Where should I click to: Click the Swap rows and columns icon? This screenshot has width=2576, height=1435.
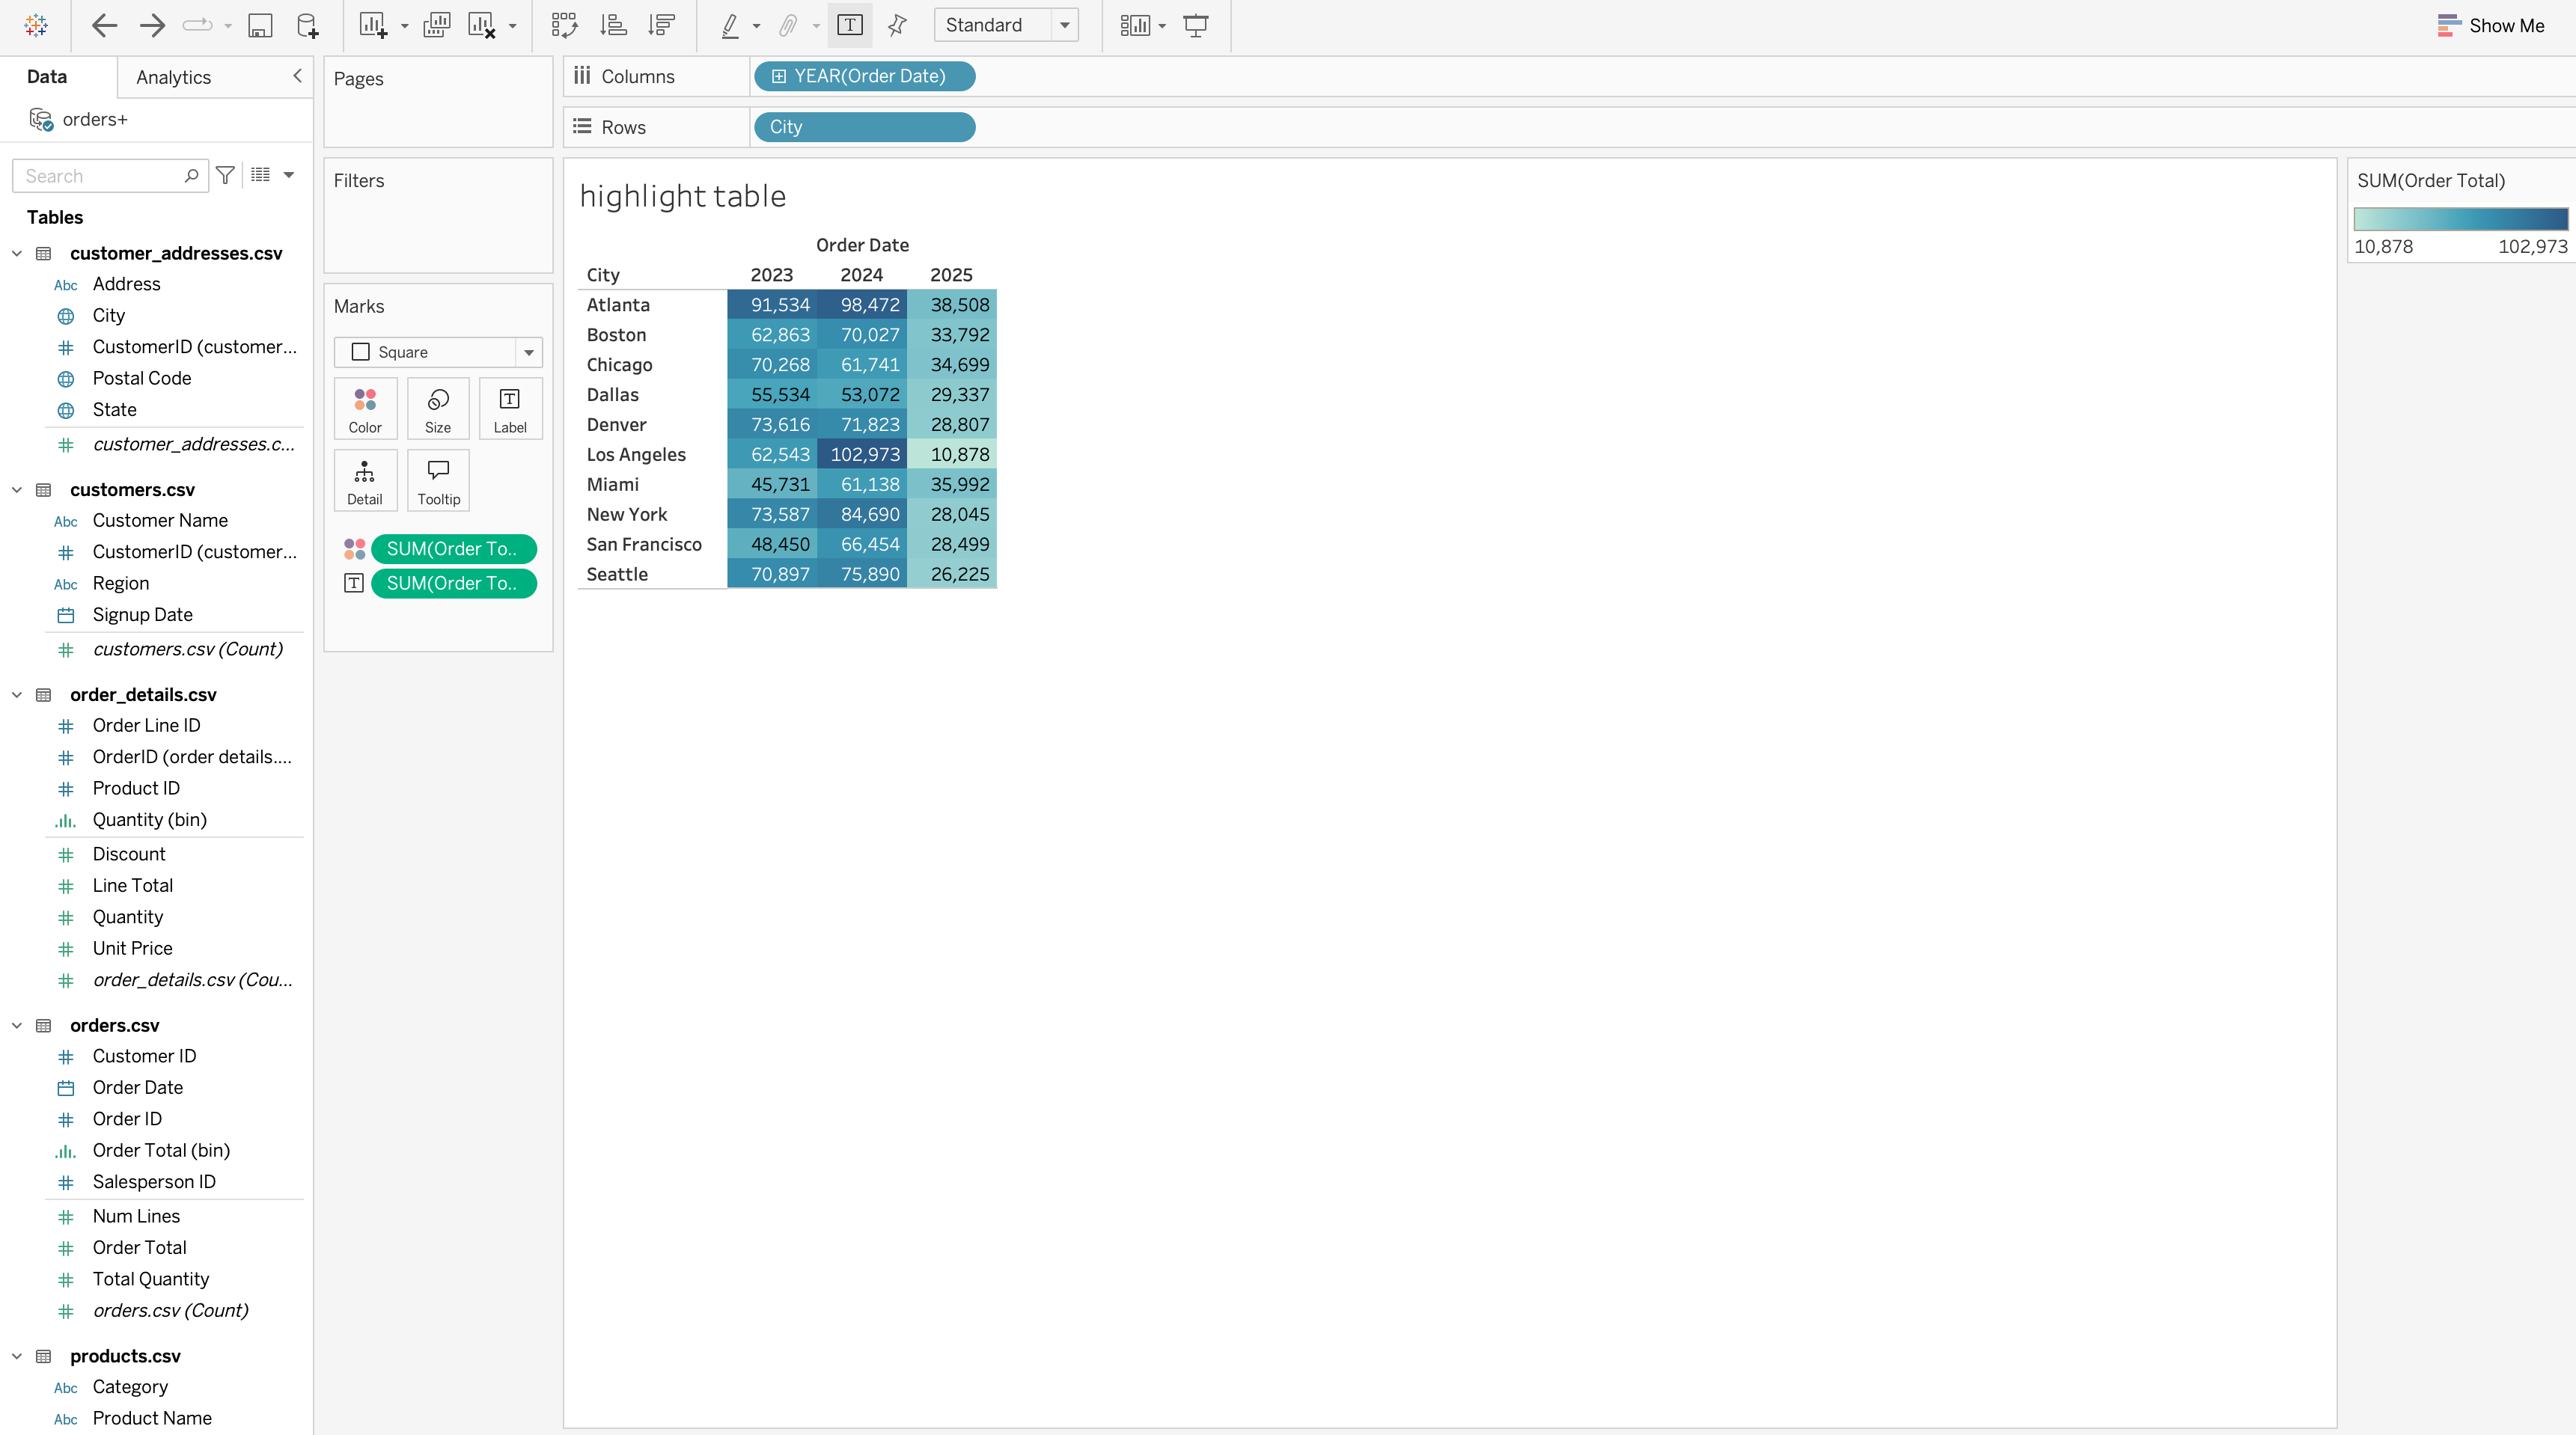point(564,25)
